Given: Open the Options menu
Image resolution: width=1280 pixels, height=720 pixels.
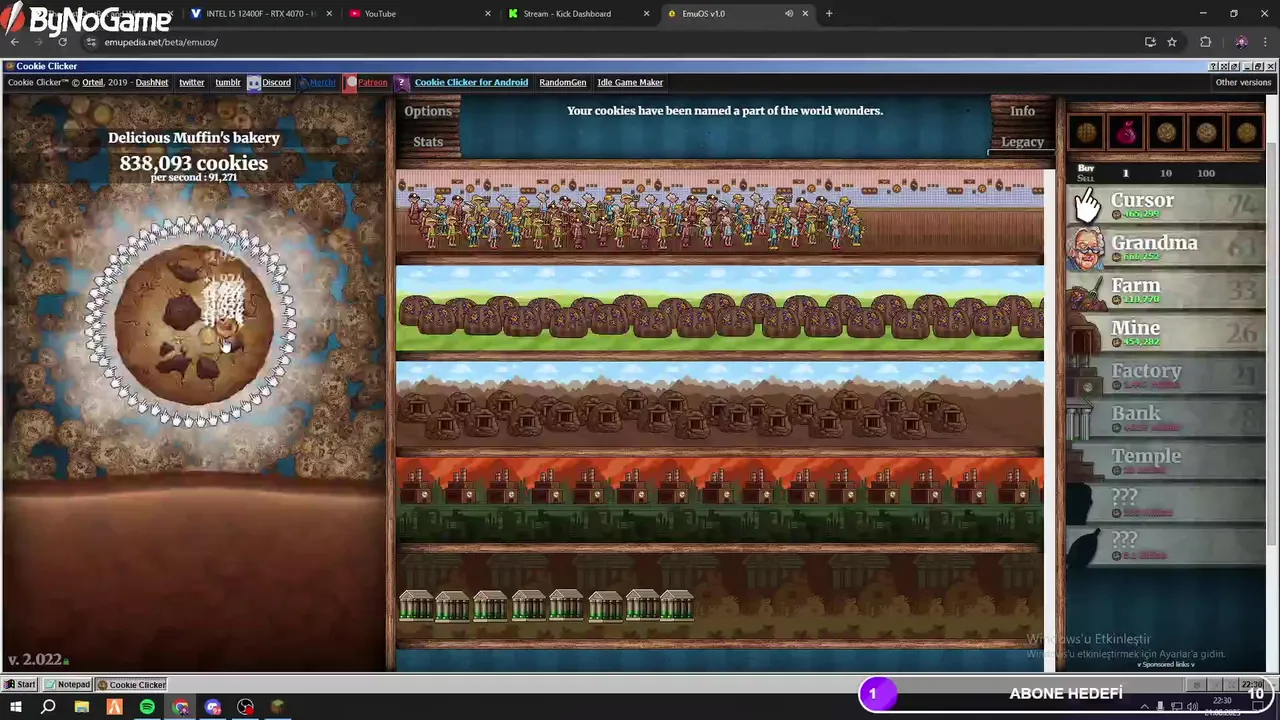Looking at the screenshot, I should (x=428, y=111).
